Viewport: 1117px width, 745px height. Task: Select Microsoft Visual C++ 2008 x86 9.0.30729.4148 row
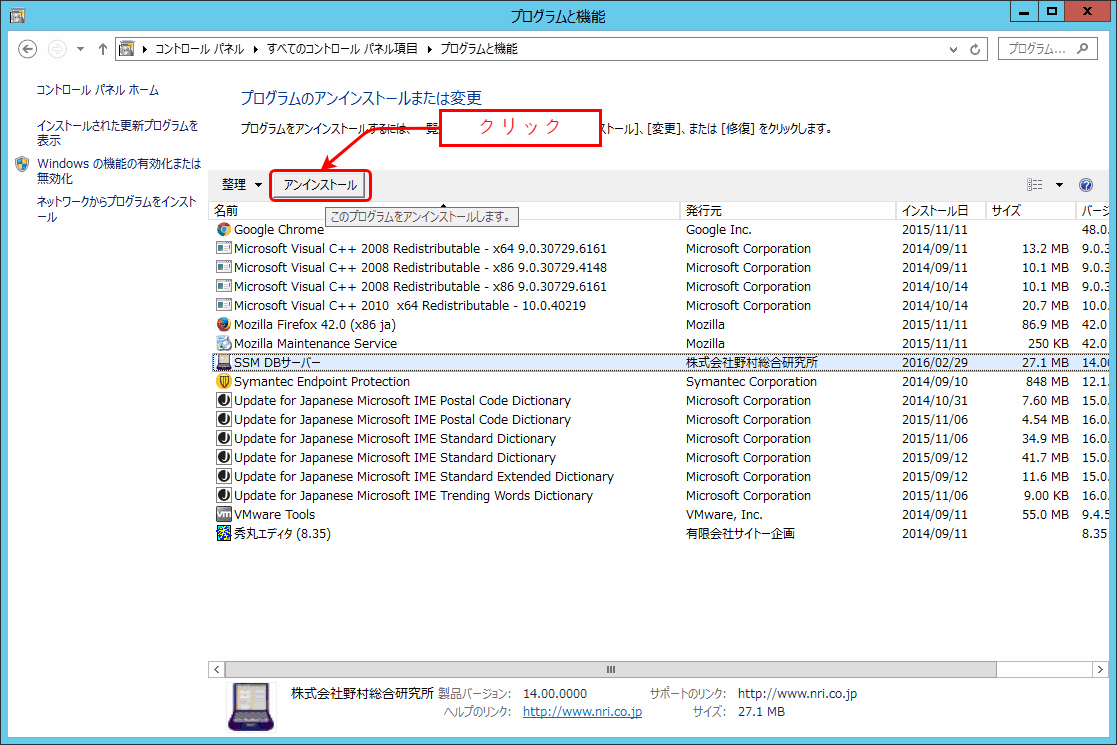[x=660, y=268]
